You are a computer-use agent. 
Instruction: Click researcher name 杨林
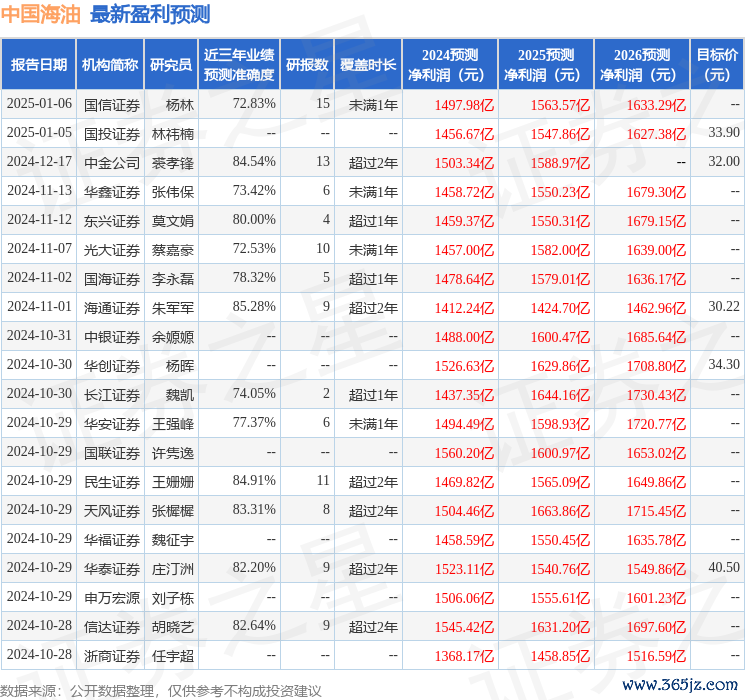pyautogui.click(x=180, y=105)
